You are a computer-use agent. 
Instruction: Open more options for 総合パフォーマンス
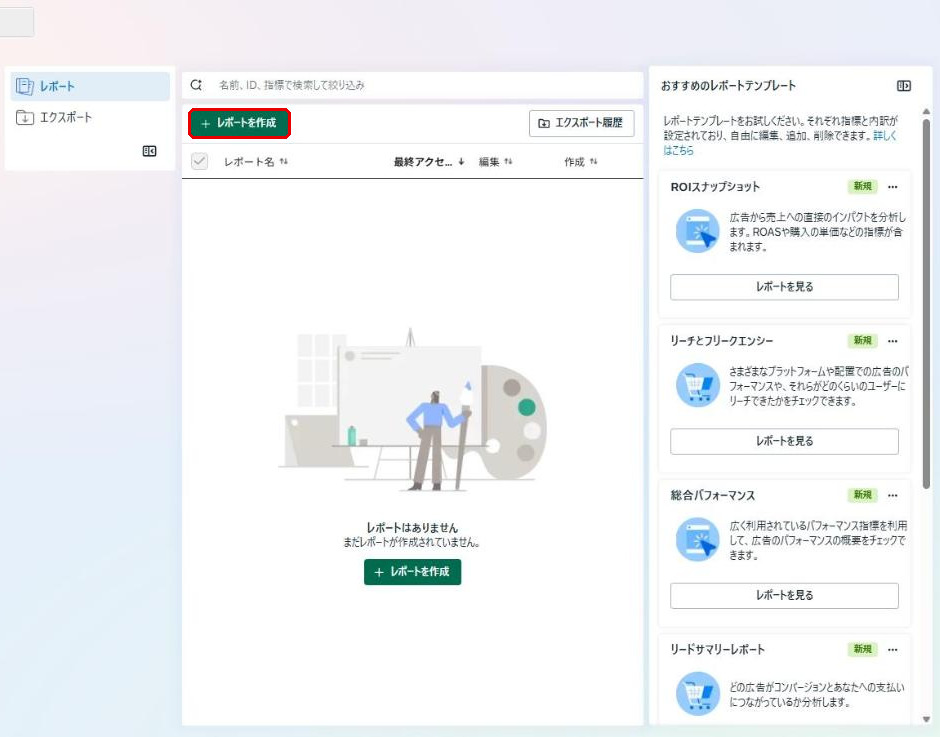893,495
